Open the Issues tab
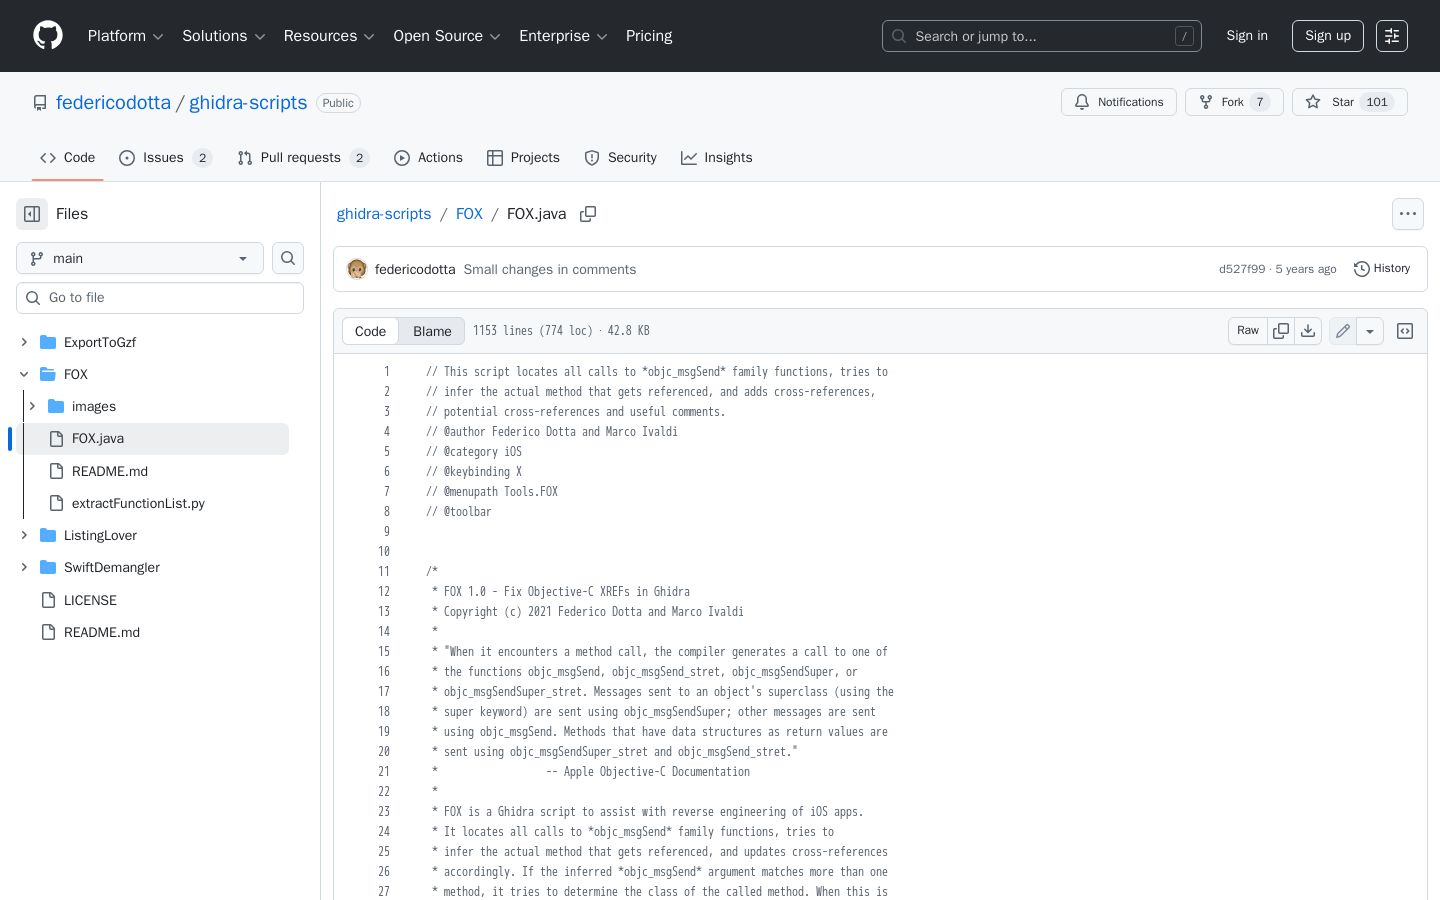This screenshot has width=1440, height=900. (x=165, y=158)
